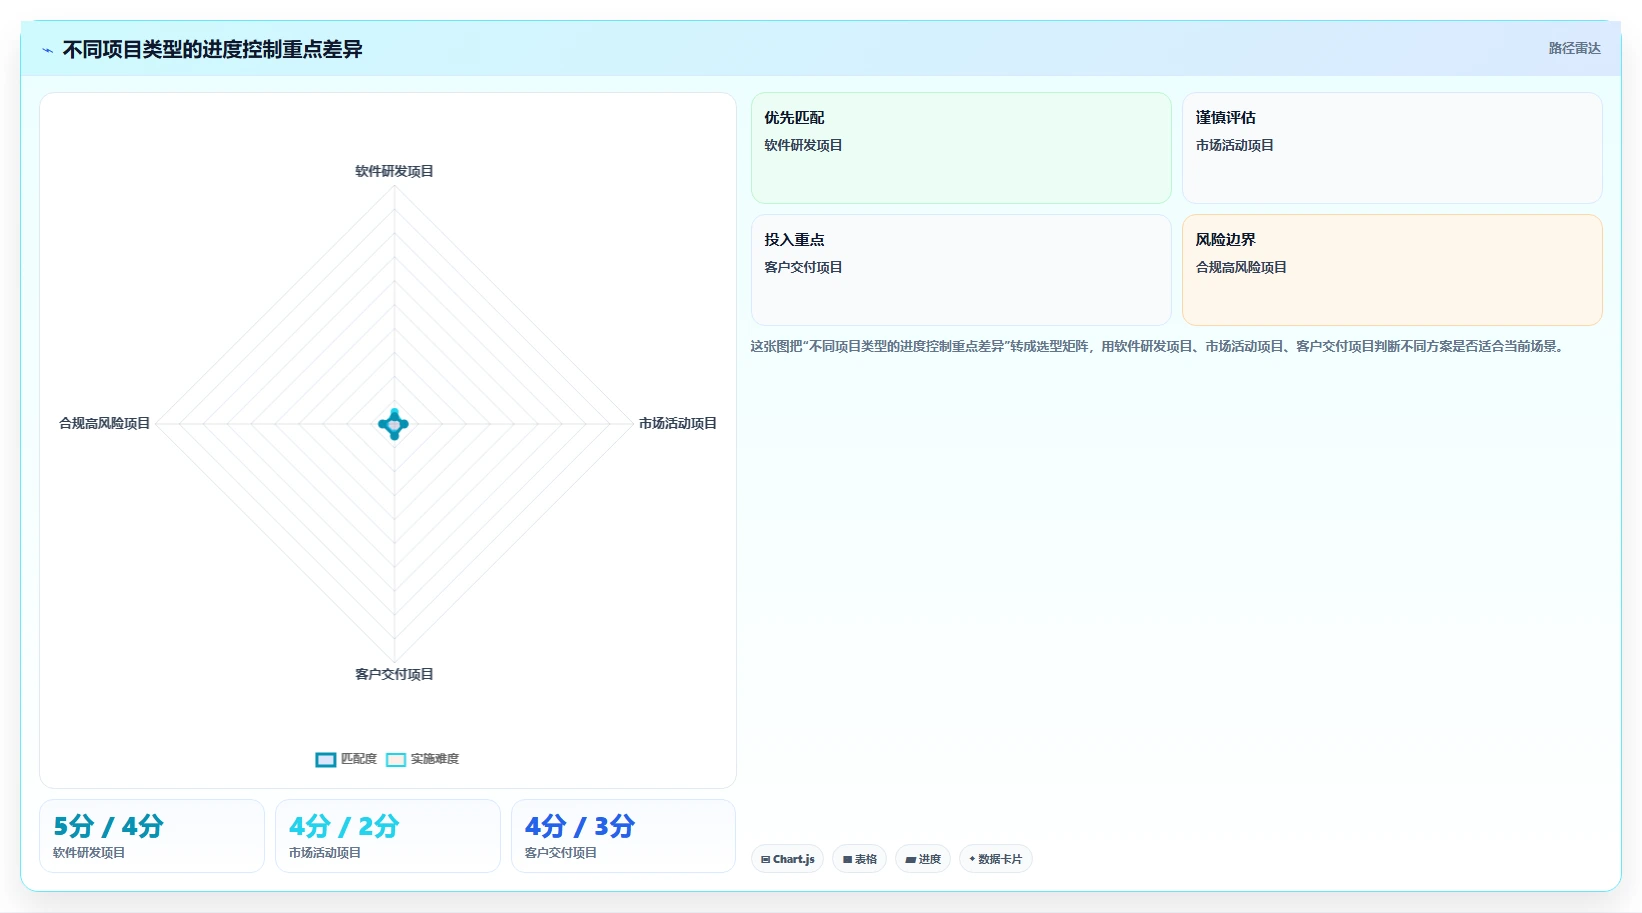The image size is (1642, 913).
Task: Select the 投入重点 card
Action: tap(961, 270)
